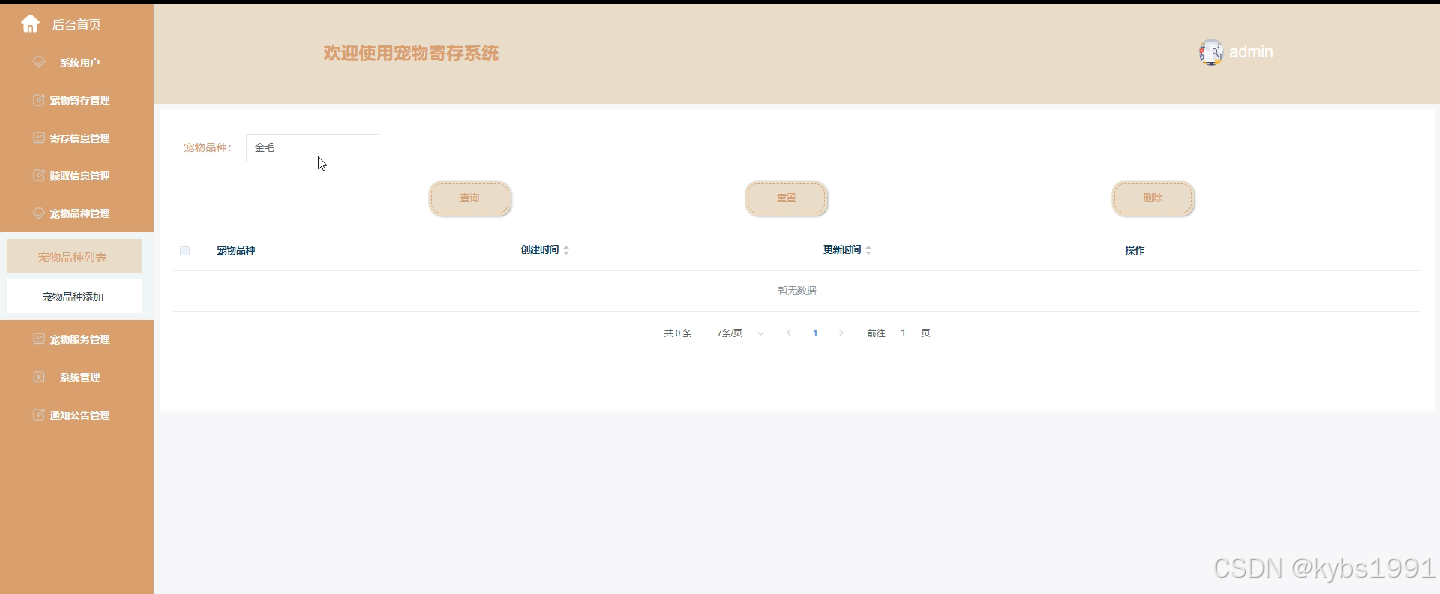1440x594 pixels.
Task: Open the 后台首页 menu item
Action: coord(77,24)
